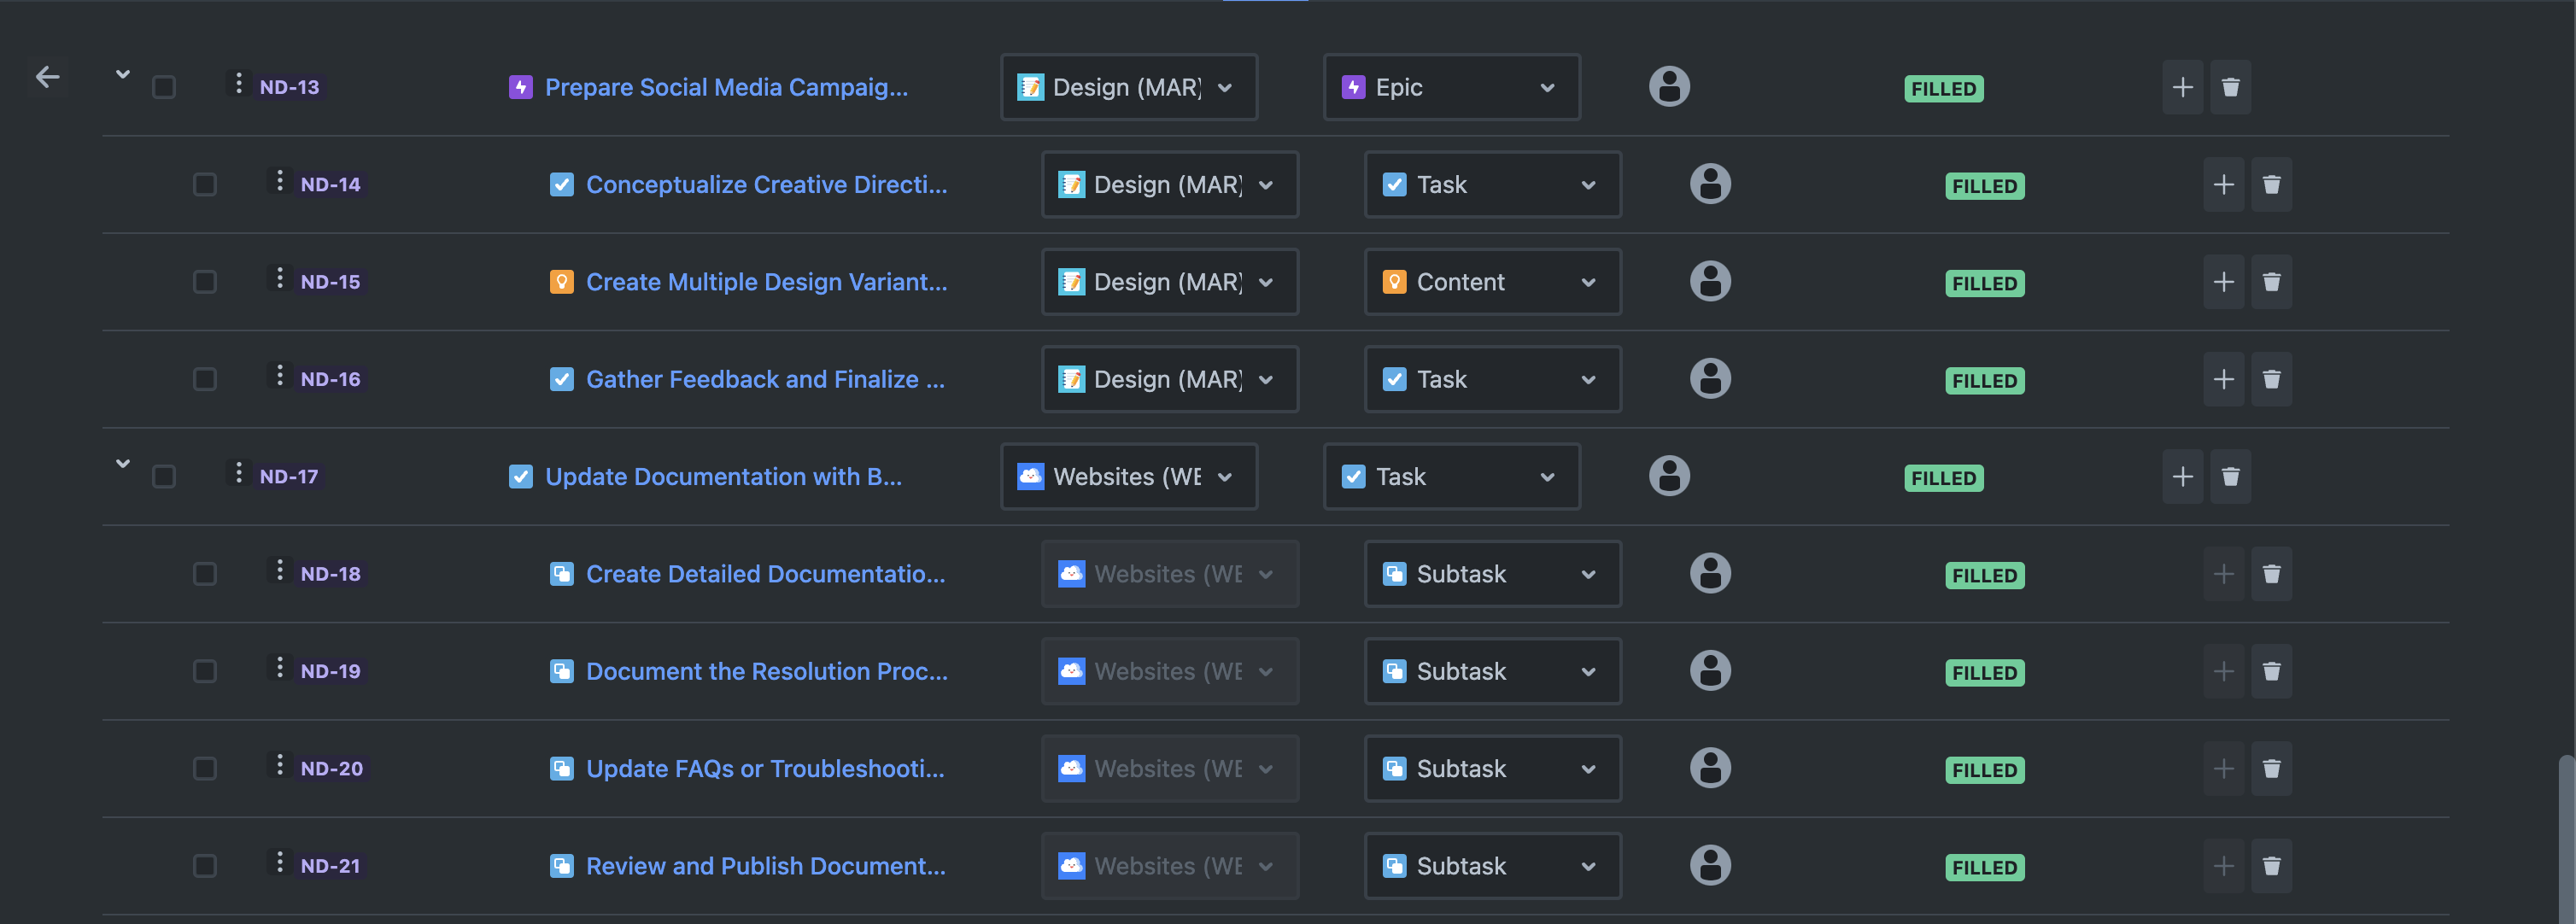The height and width of the screenshot is (924, 2576).
Task: Add child issue to ND-14 with the plus icon
Action: point(2223,185)
